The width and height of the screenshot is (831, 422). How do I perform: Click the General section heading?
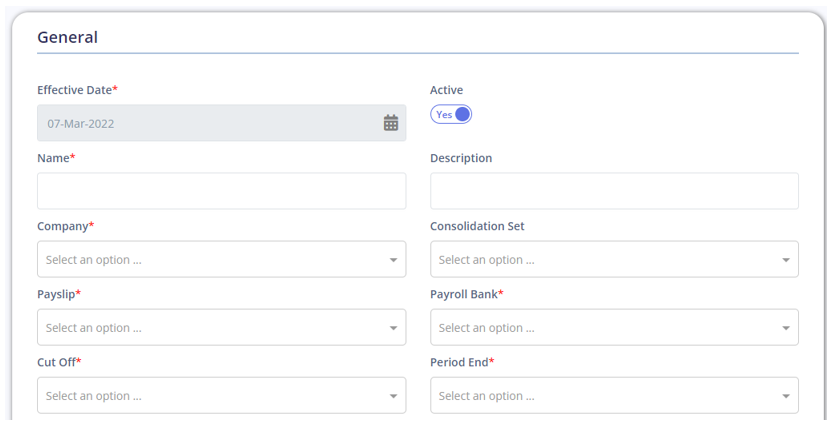tap(67, 37)
